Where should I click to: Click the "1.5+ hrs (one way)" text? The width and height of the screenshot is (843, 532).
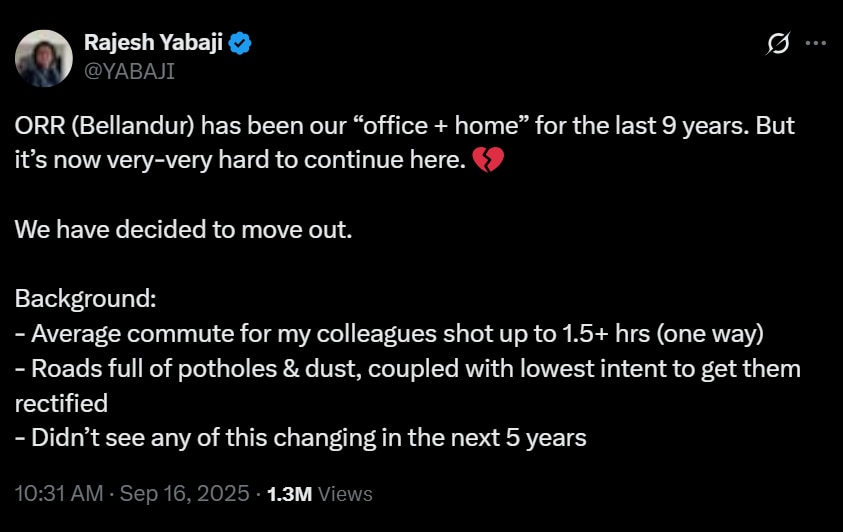672,333
